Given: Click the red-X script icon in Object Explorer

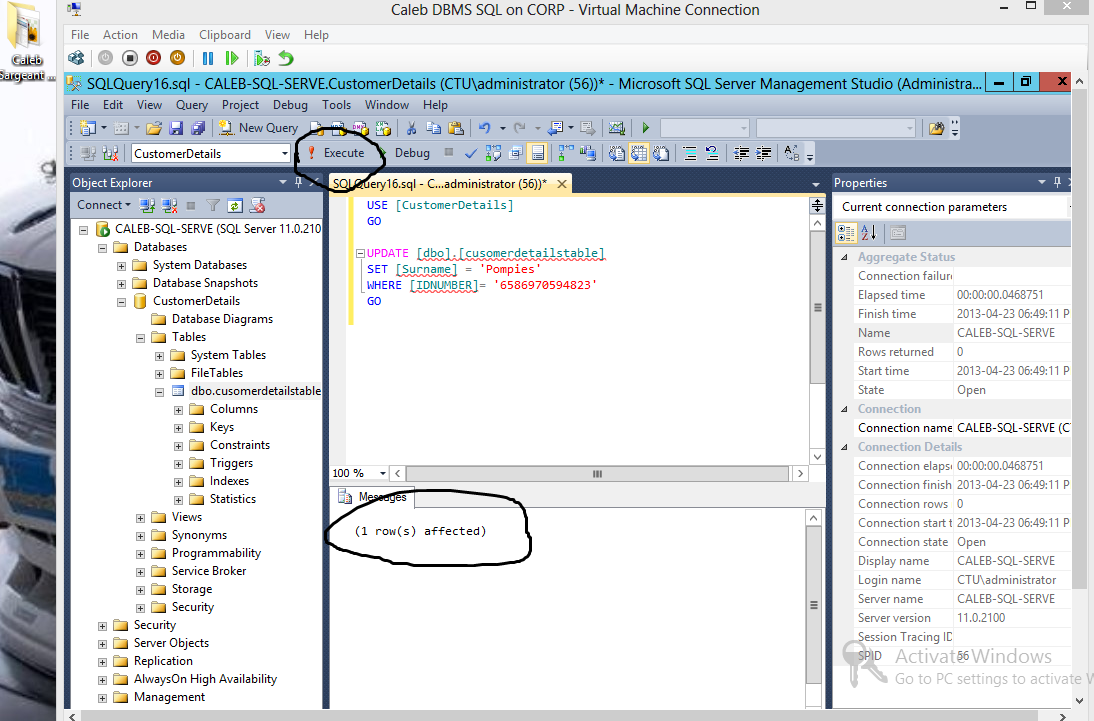Looking at the screenshot, I should click(x=257, y=205).
